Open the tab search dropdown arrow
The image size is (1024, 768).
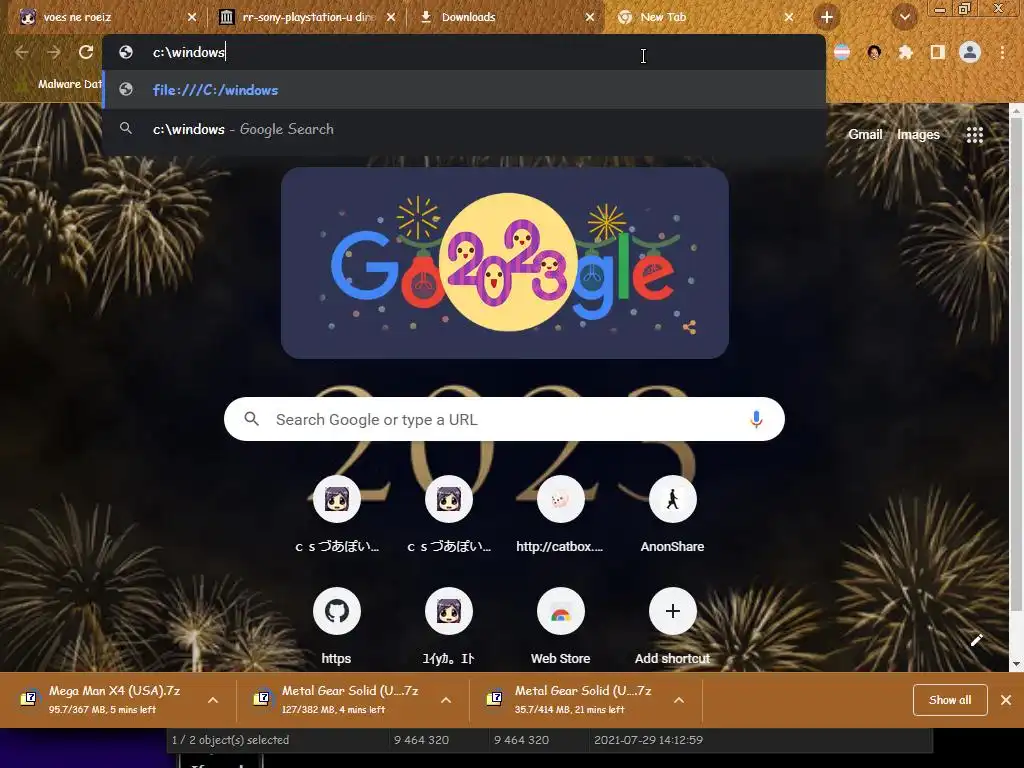[x=904, y=17]
